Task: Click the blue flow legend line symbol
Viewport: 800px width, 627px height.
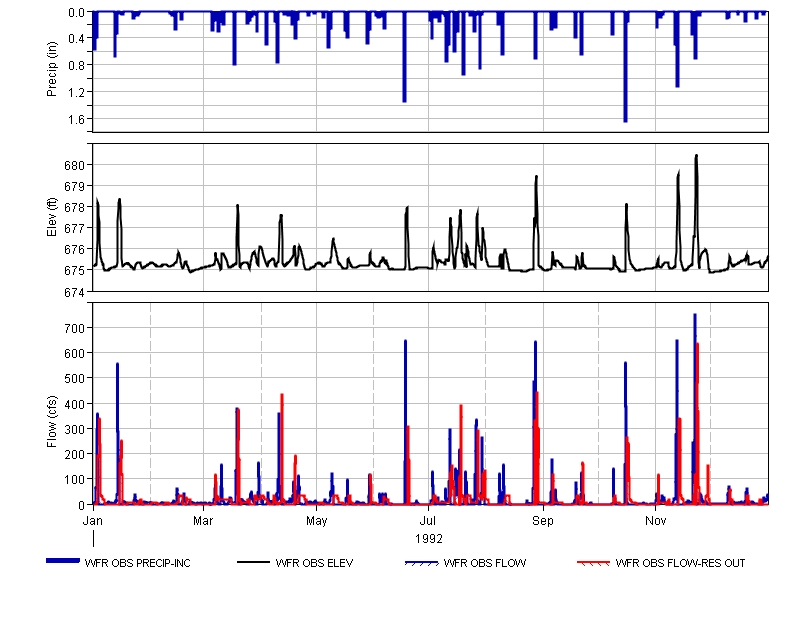Action: click(x=421, y=563)
